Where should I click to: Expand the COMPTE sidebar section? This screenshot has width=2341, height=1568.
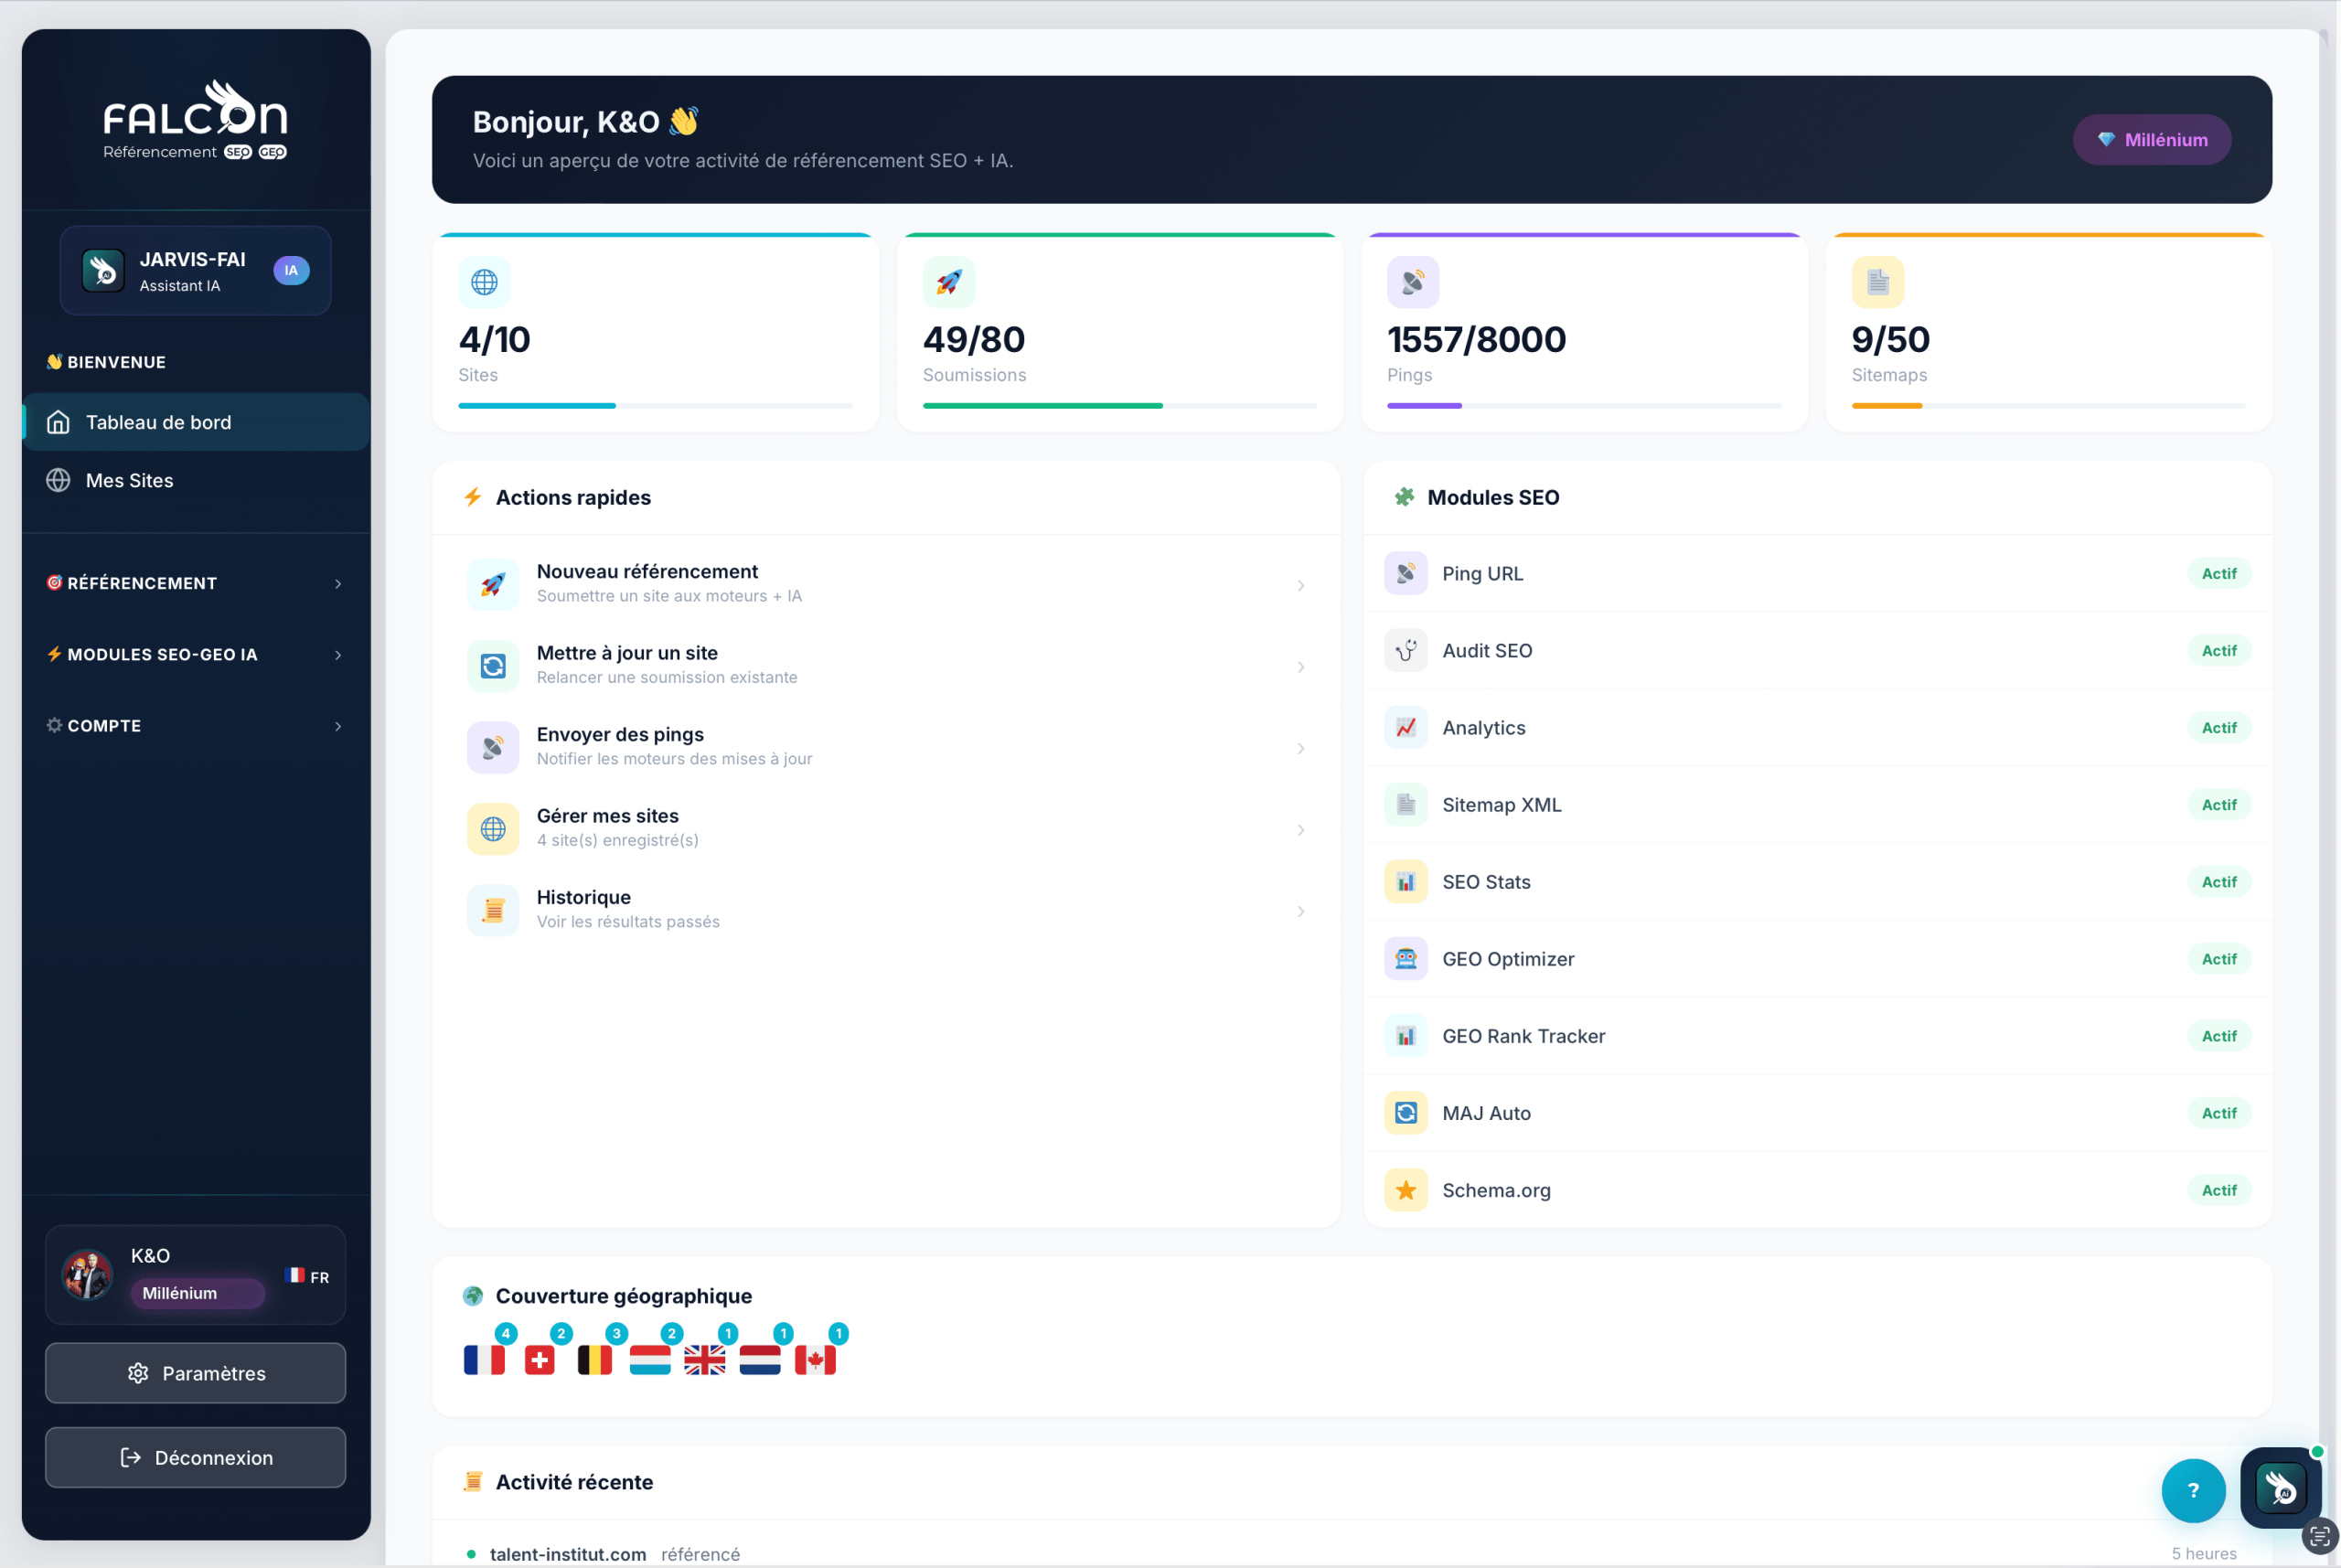[195, 726]
